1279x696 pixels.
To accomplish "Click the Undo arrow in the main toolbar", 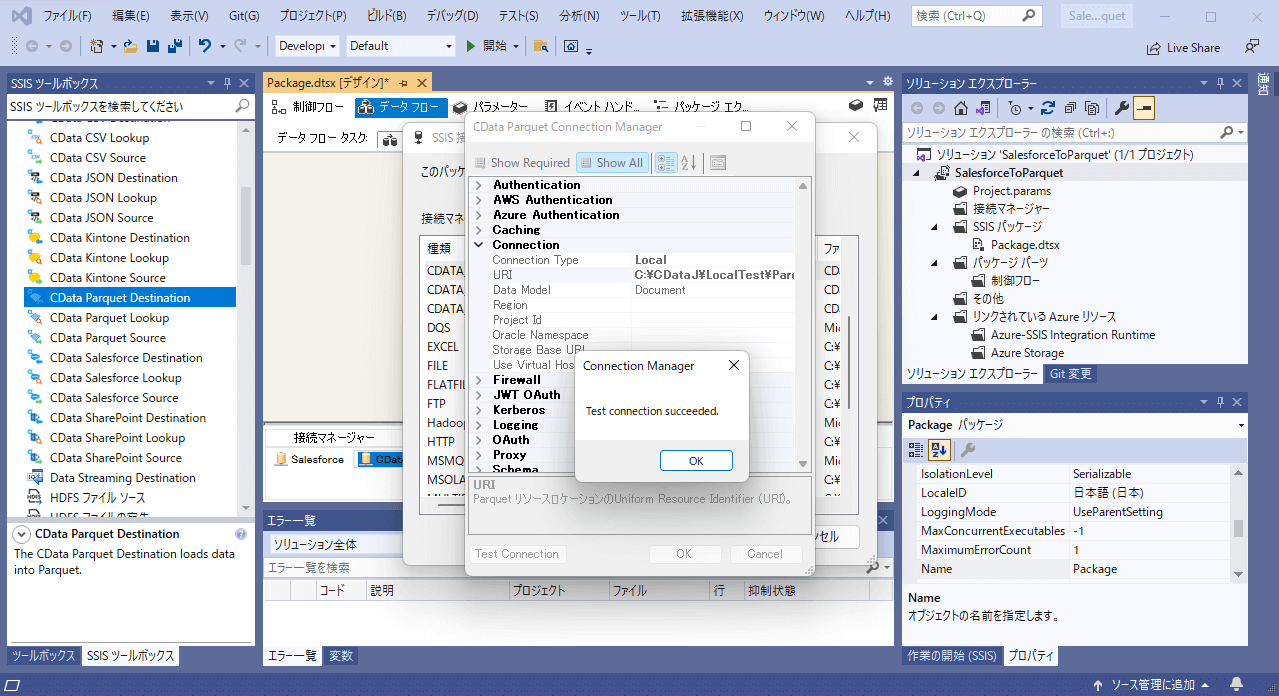I will [204, 46].
